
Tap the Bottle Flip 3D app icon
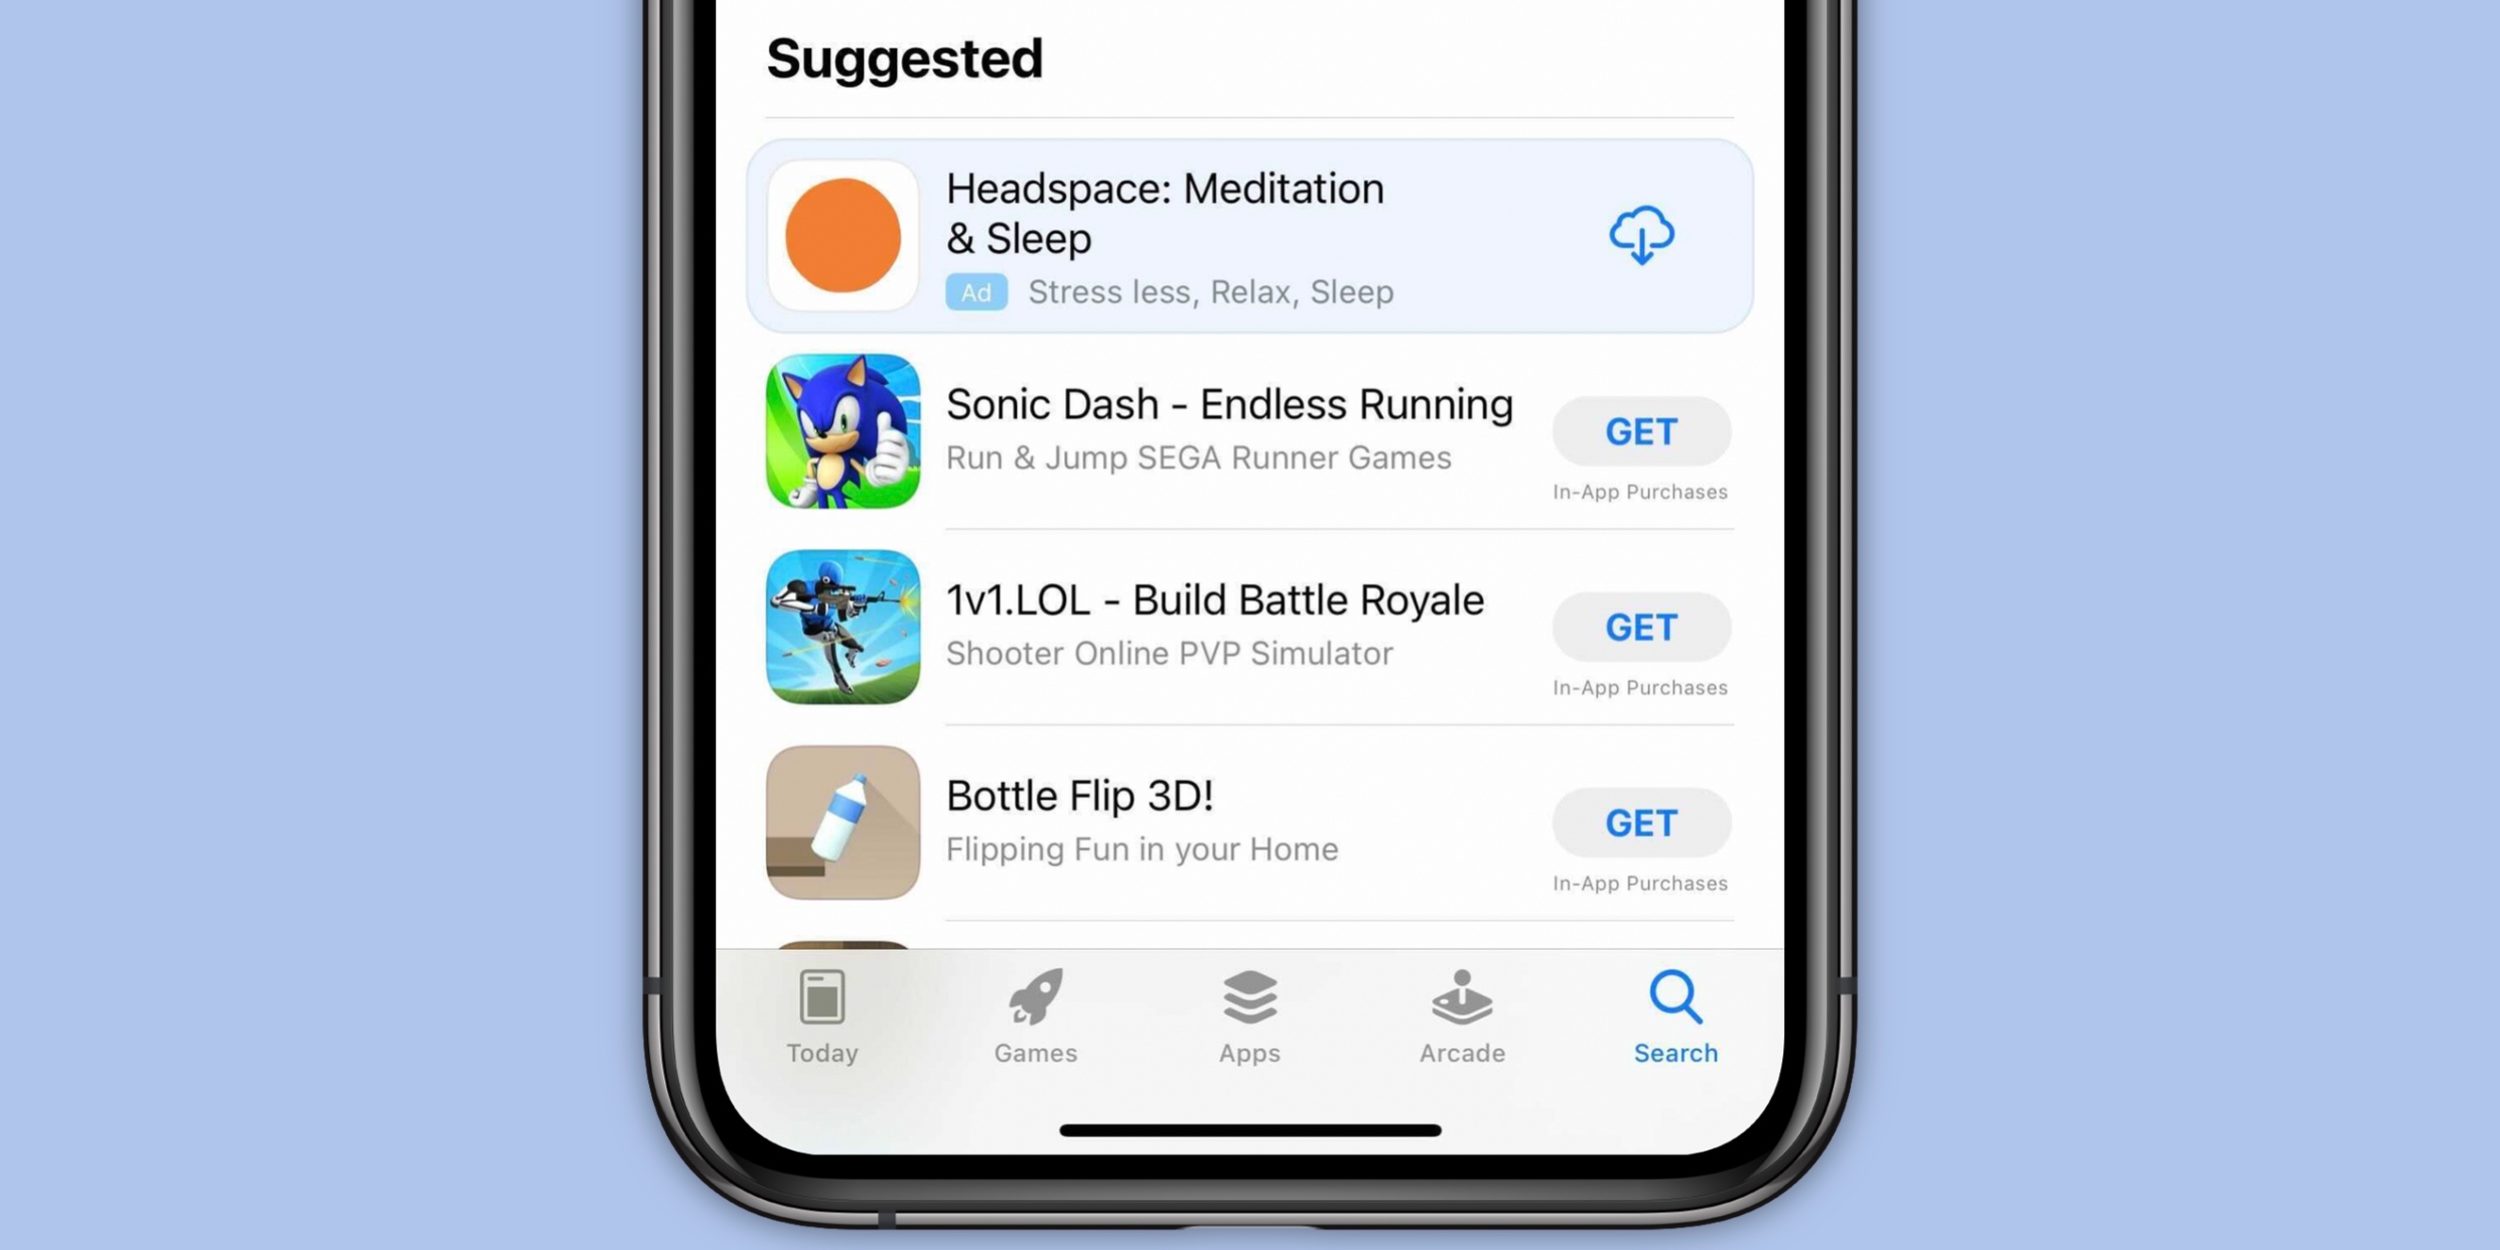click(x=842, y=823)
